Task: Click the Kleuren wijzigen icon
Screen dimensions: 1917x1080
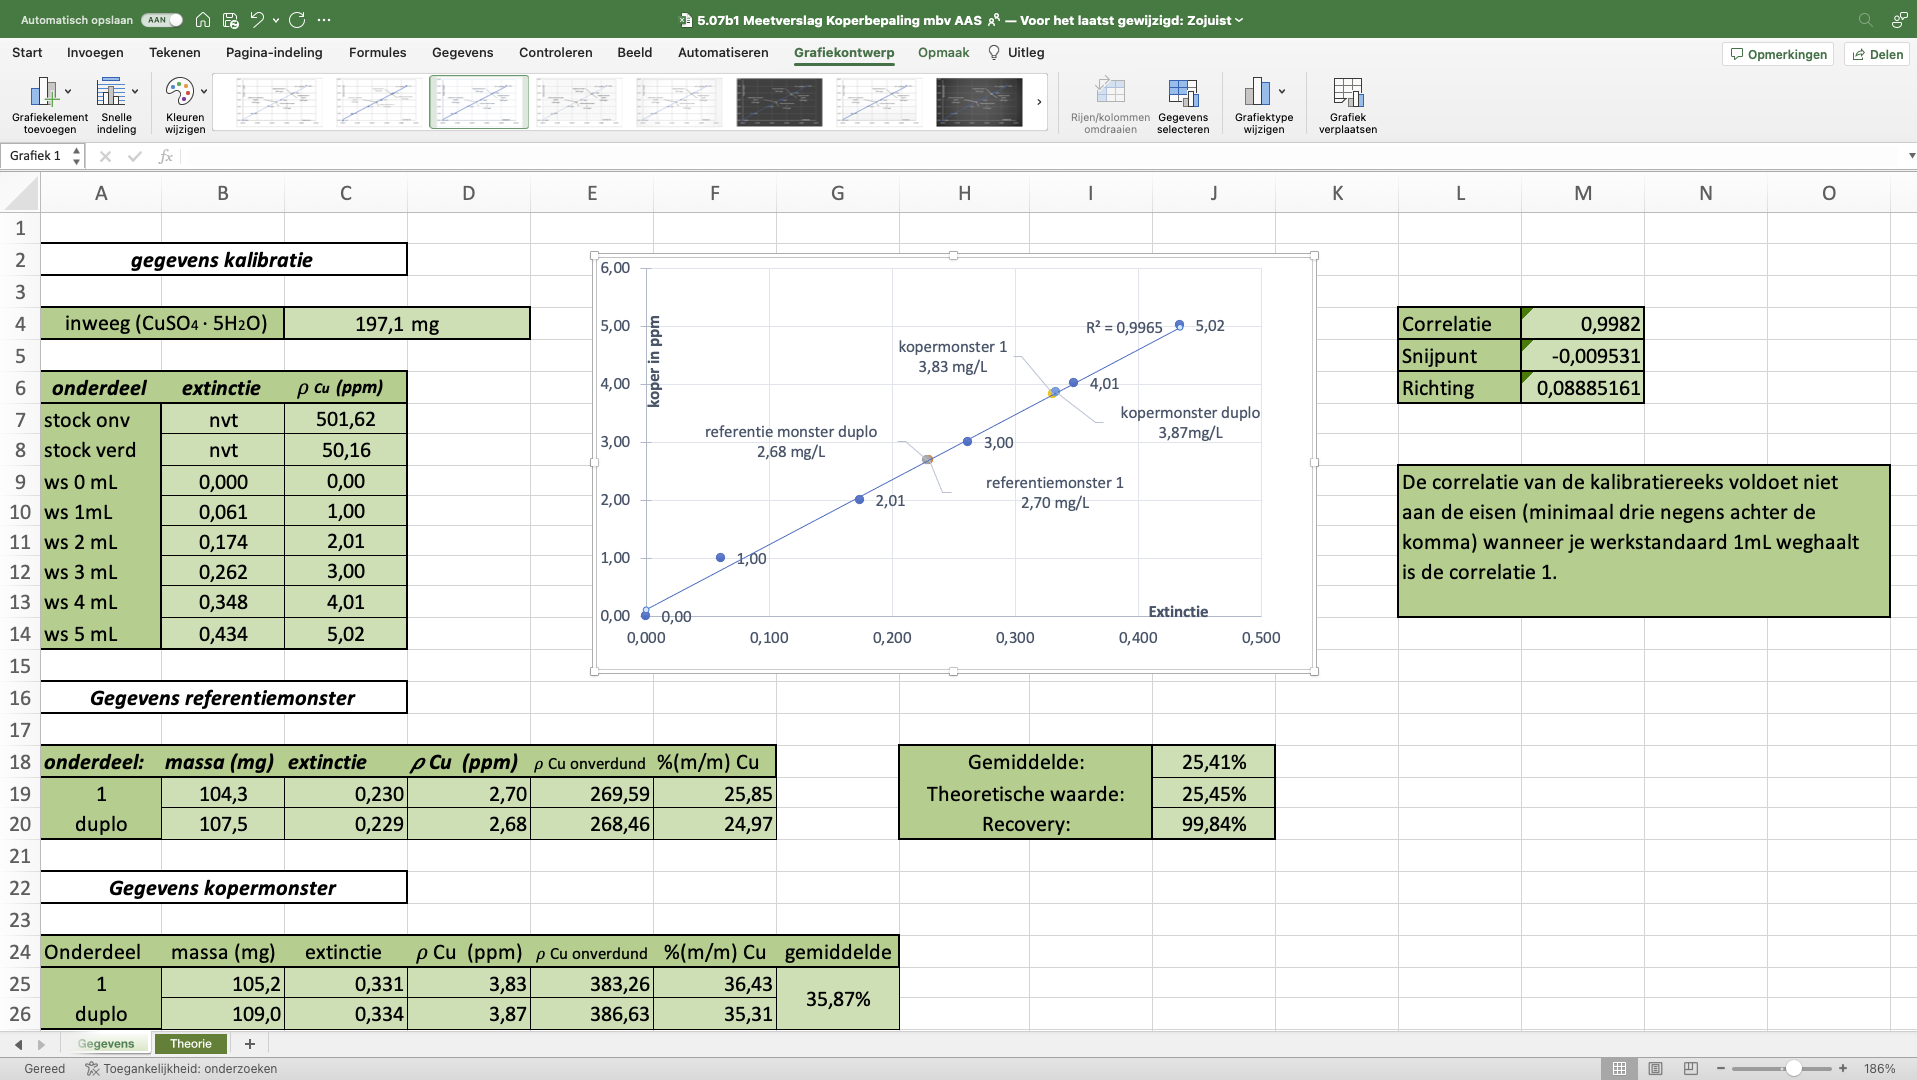Action: tap(183, 100)
